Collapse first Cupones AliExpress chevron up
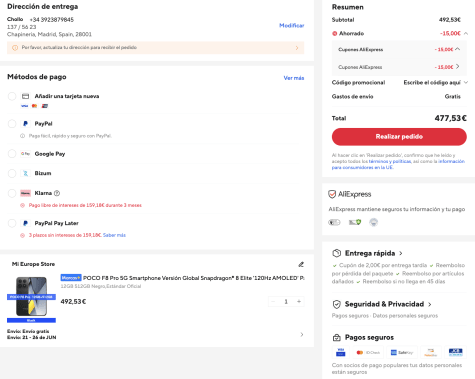 (x=458, y=49)
